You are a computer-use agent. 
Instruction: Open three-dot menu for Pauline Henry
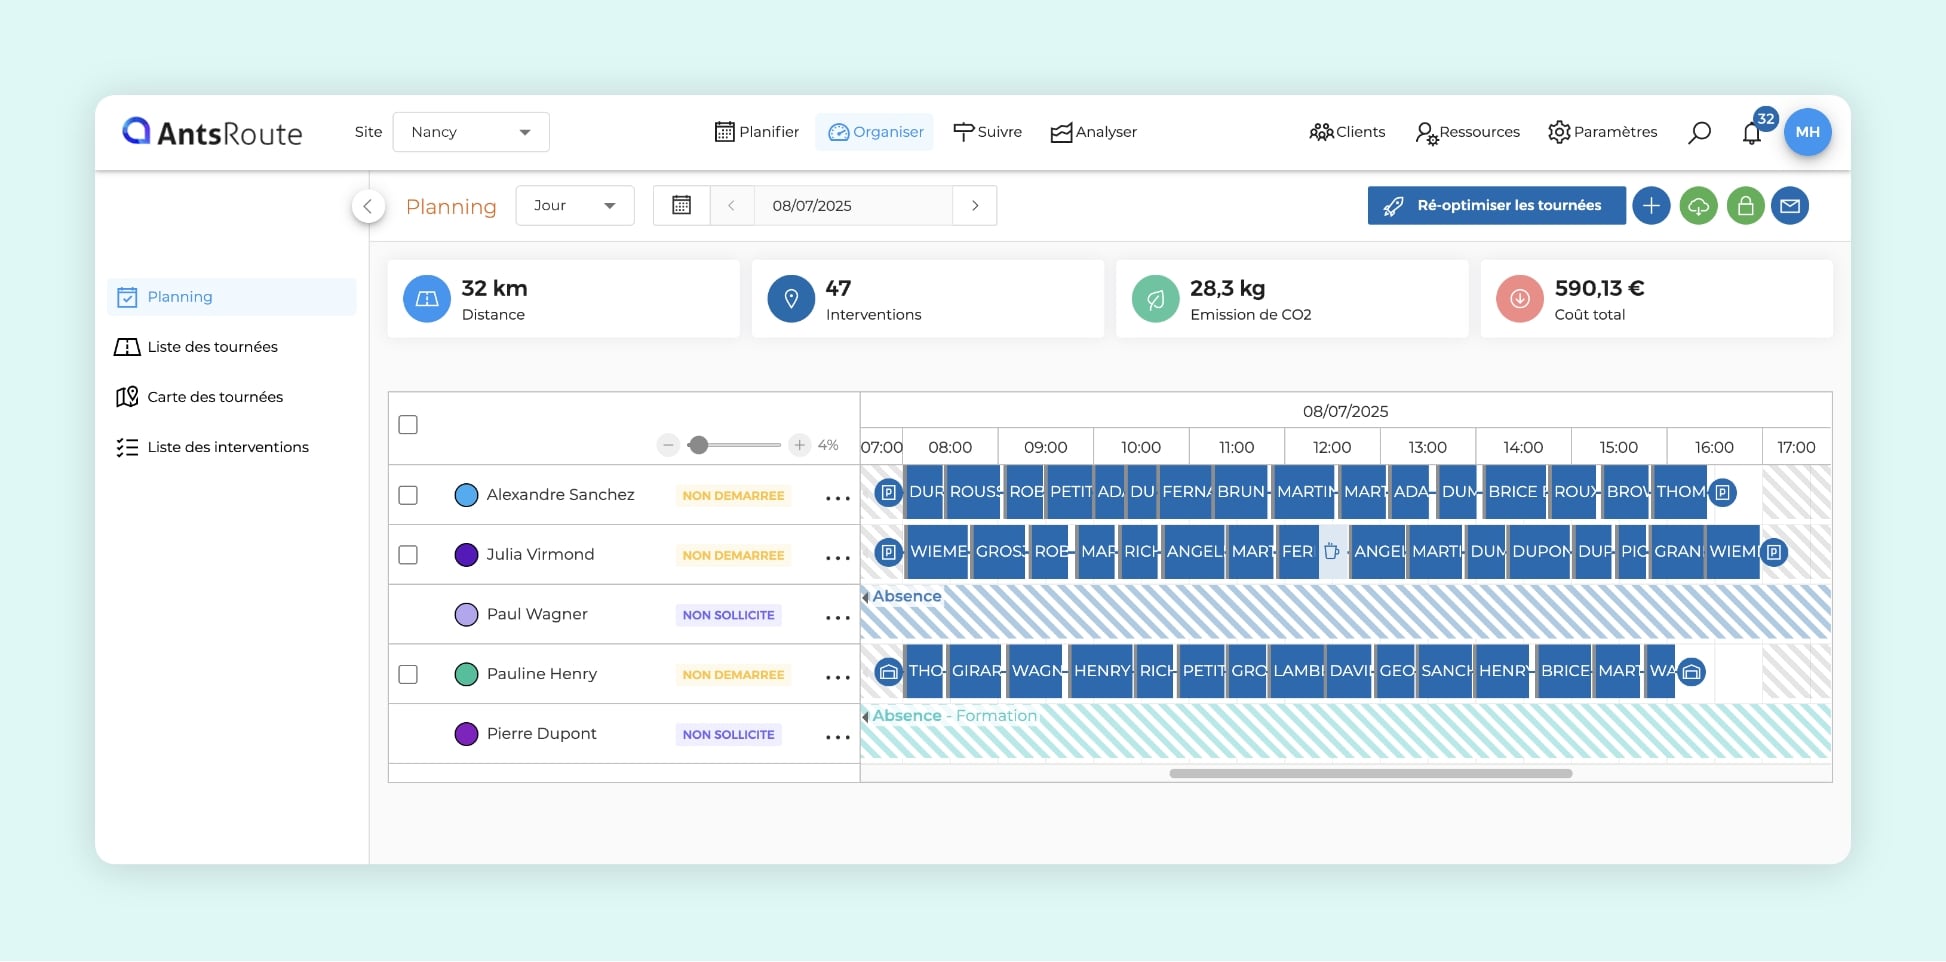[x=838, y=678]
